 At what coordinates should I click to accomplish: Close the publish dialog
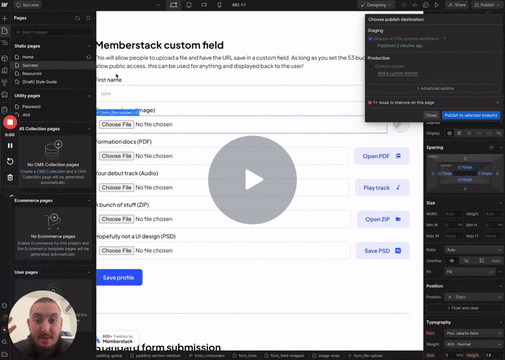click(431, 115)
